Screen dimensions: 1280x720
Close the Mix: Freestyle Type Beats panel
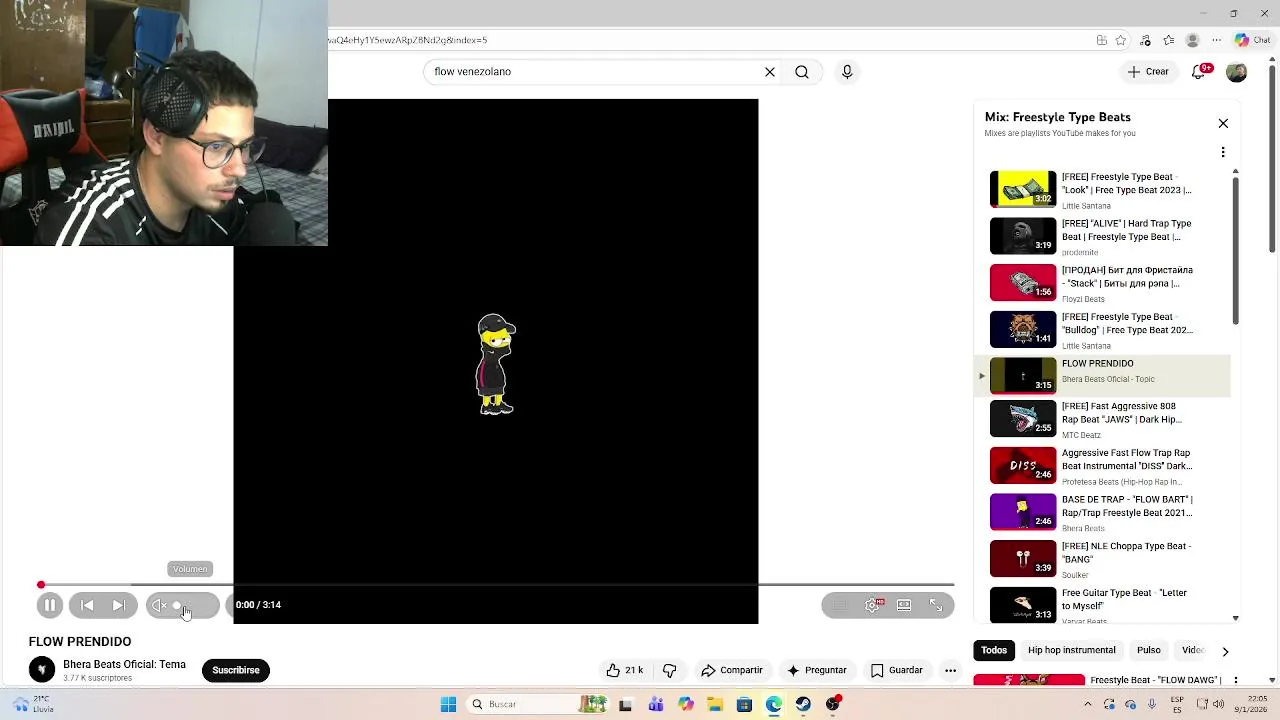(x=1223, y=123)
